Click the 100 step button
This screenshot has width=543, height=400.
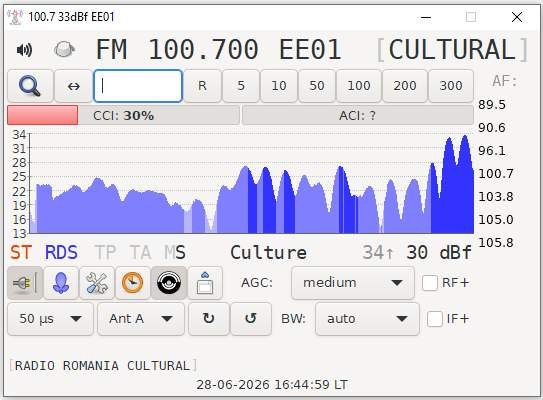359,86
